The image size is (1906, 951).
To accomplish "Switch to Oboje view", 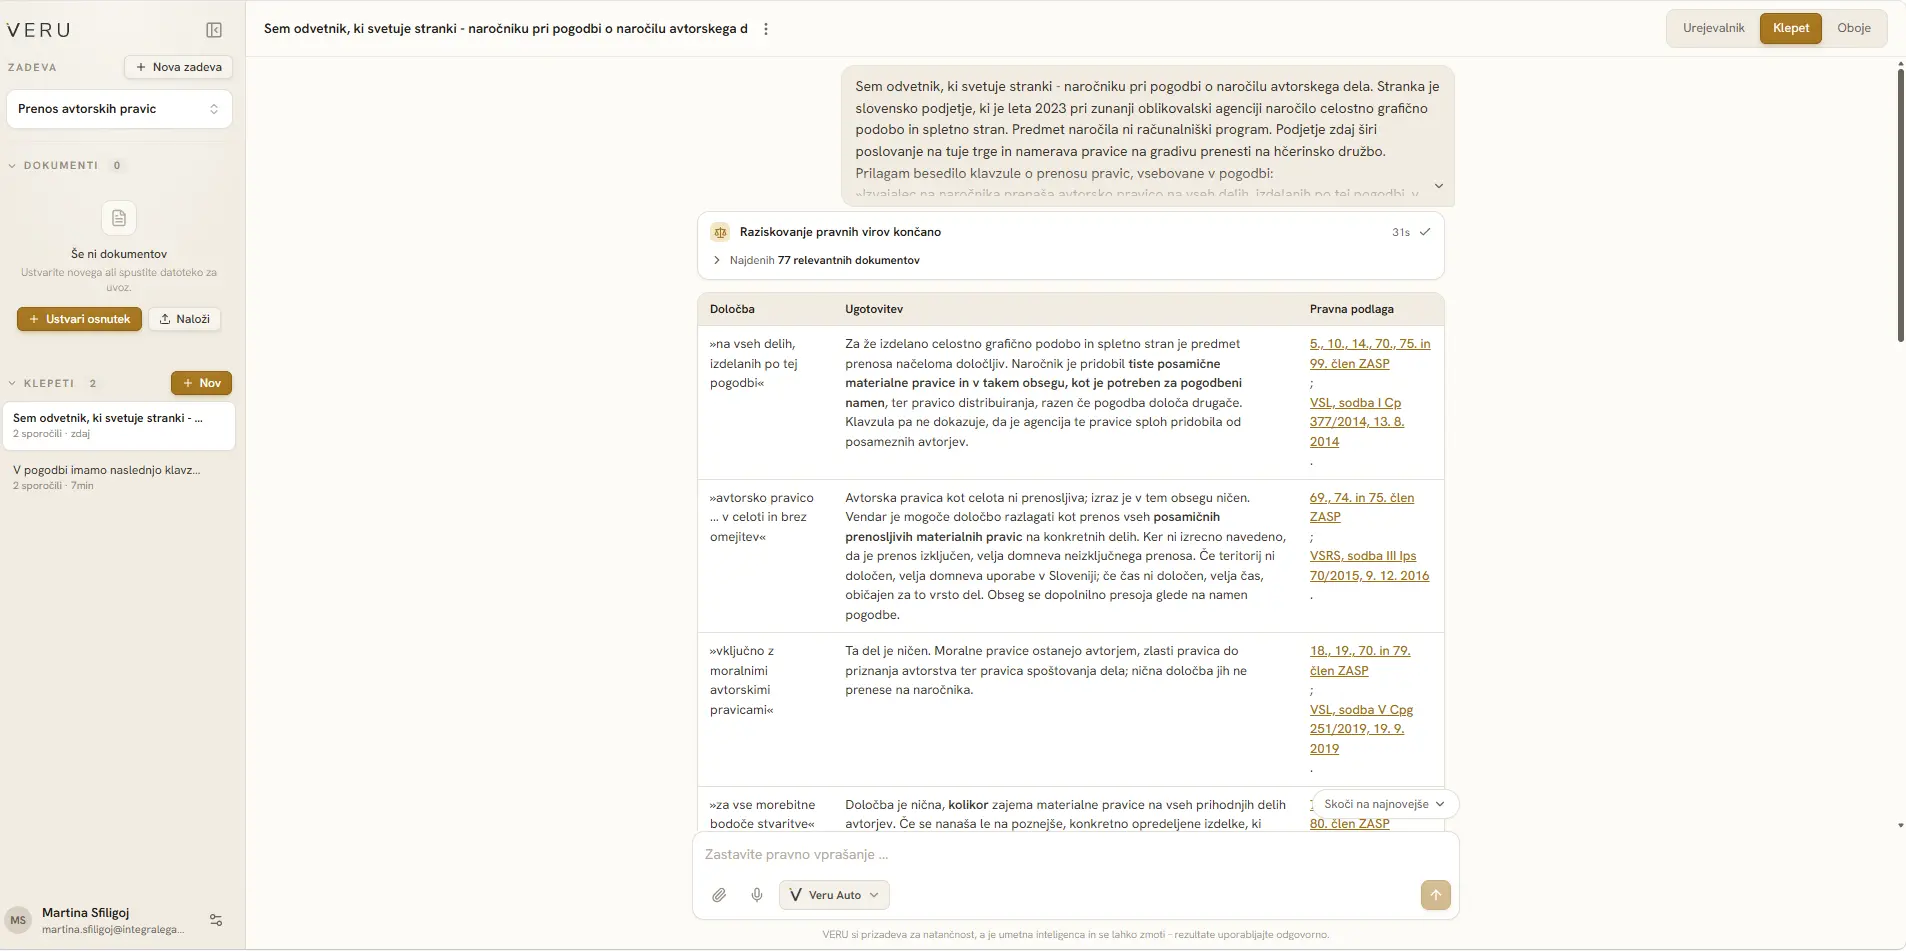I will (1854, 28).
